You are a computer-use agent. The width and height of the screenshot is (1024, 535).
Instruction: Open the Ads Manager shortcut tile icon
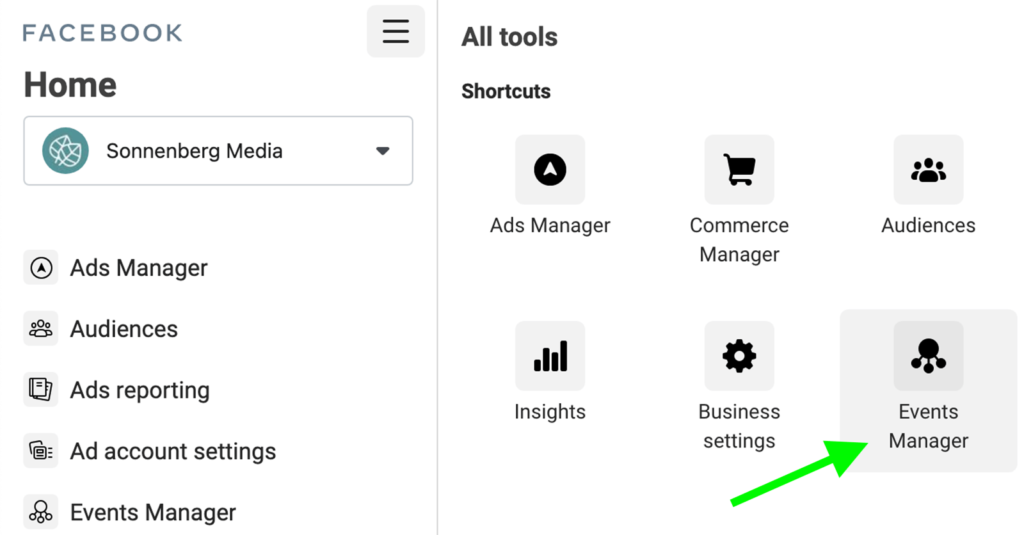[x=550, y=170]
